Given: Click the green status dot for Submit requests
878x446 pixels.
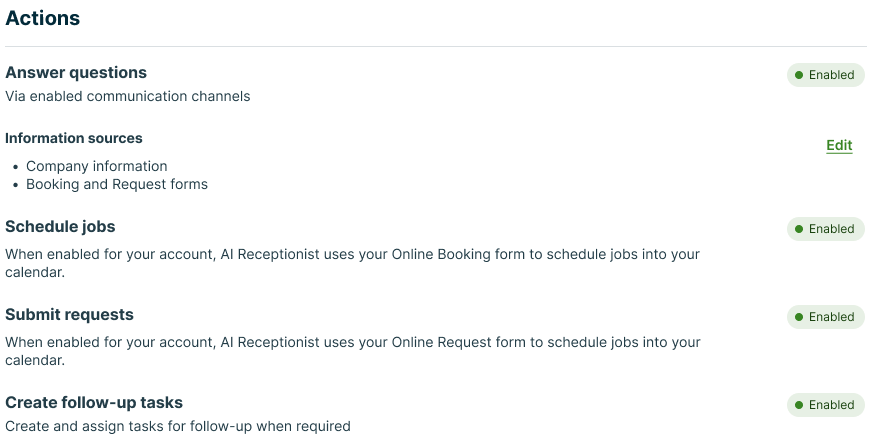Looking at the screenshot, I should tap(799, 317).
